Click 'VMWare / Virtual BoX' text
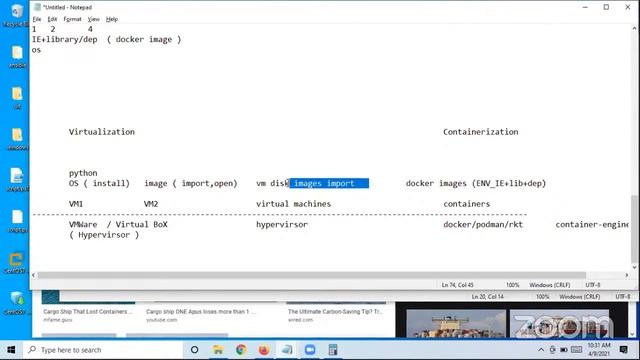640x360 pixels. click(118, 224)
